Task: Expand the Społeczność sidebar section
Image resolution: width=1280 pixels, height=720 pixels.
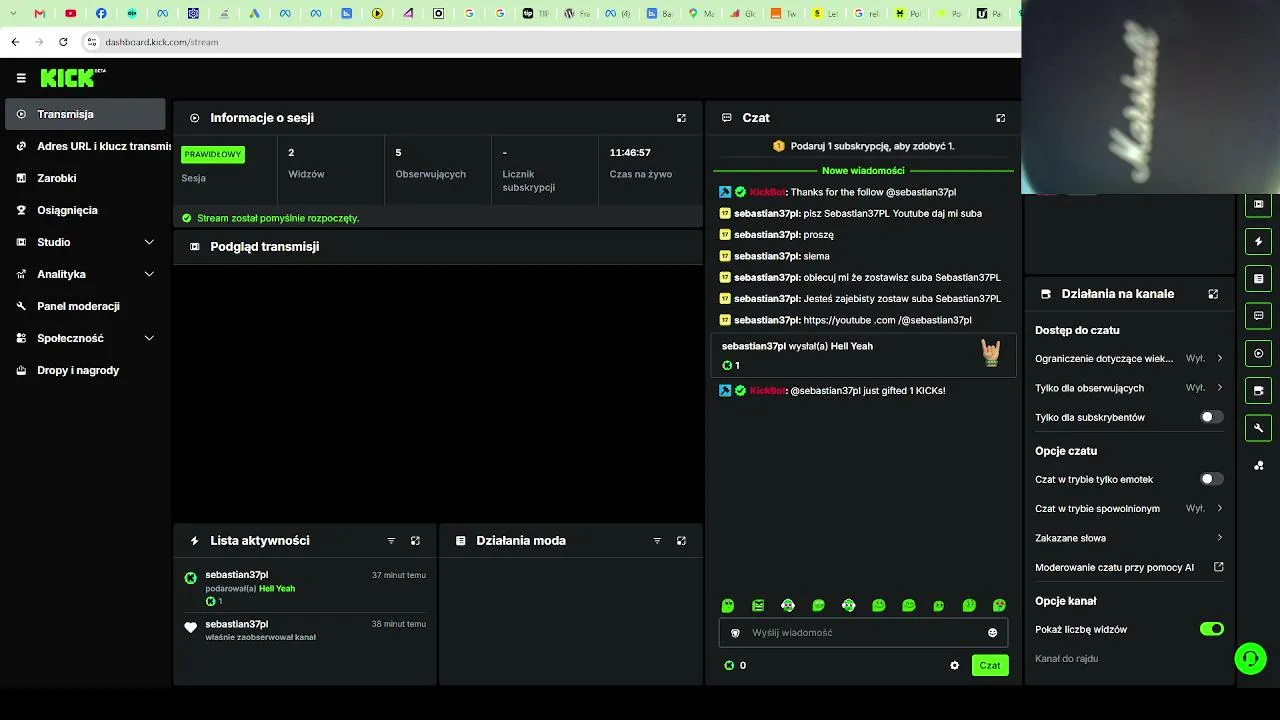Action: (85, 338)
